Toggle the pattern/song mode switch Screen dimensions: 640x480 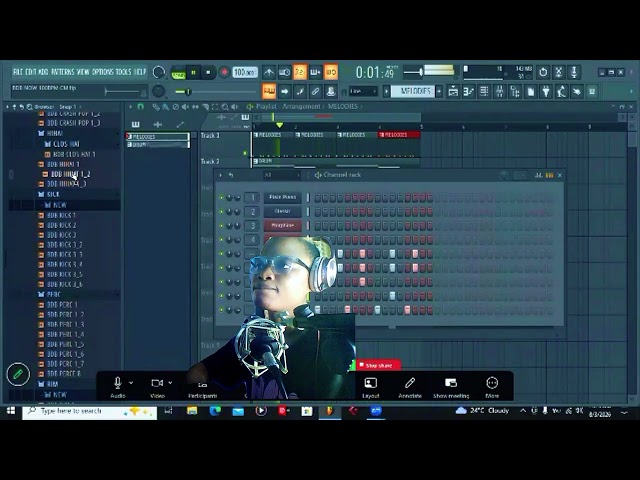[178, 73]
